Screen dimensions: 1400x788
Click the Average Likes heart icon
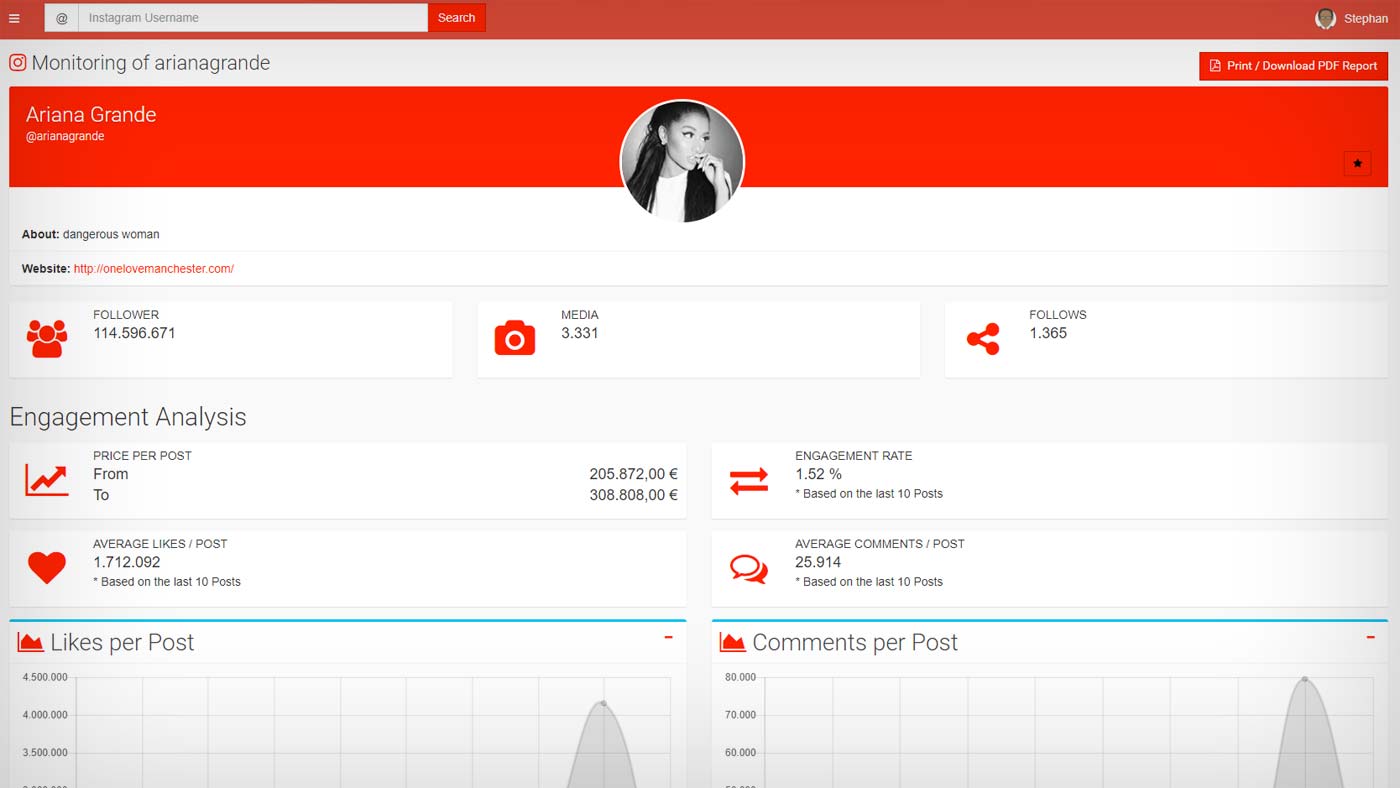[47, 568]
